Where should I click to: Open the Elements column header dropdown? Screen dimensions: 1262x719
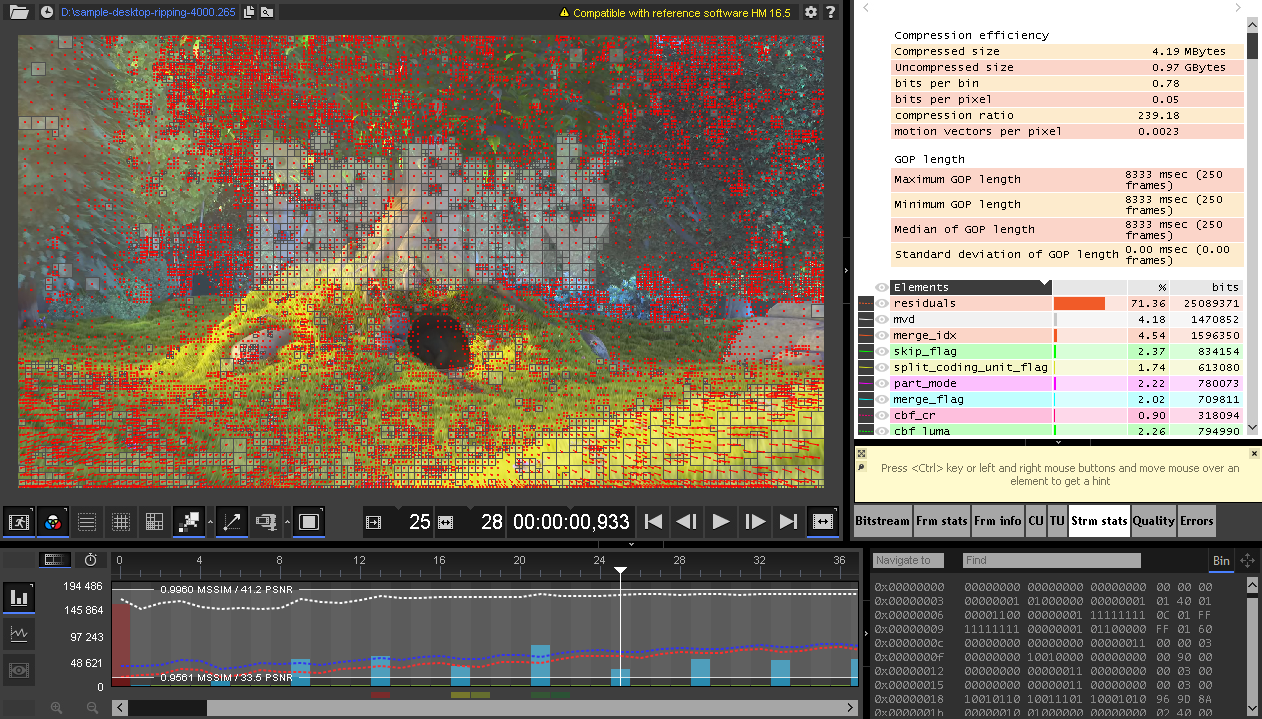tap(1045, 287)
